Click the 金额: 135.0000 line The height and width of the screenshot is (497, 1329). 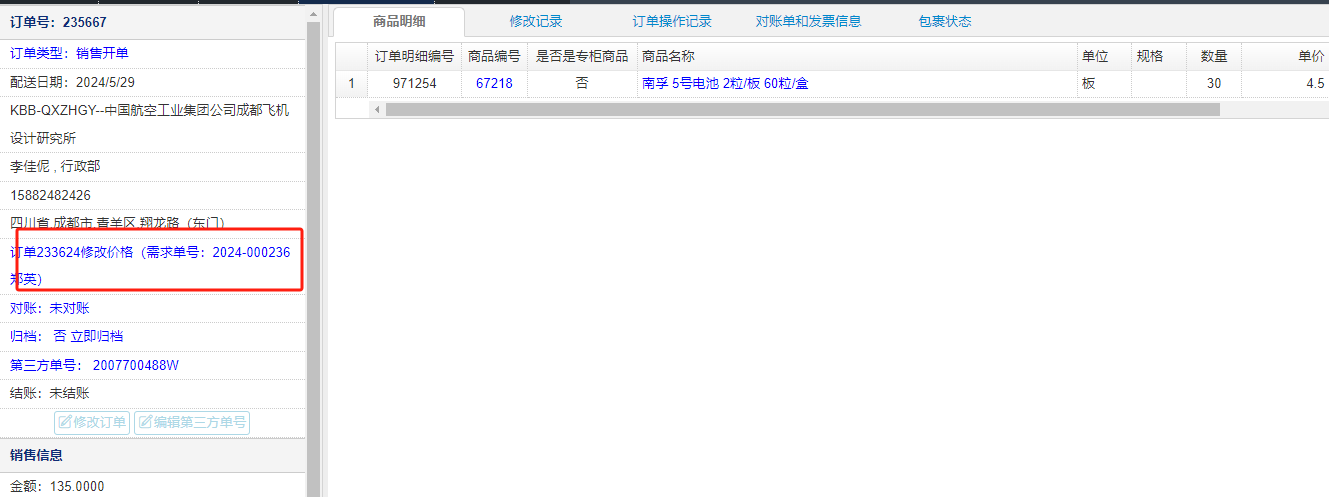pos(57,487)
